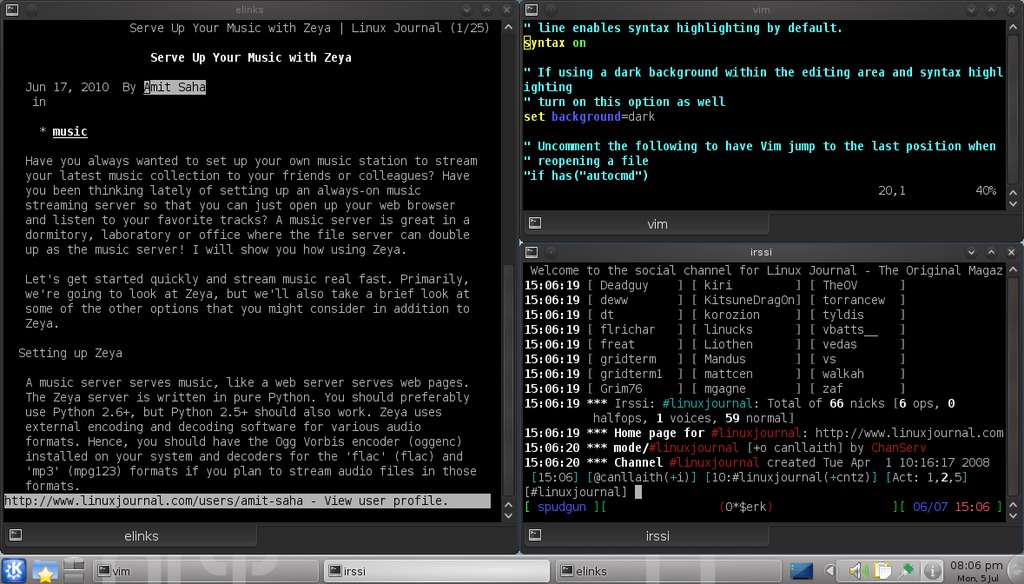Select the elinks Konsole tab
The image size is (1024, 584).
click(x=140, y=536)
